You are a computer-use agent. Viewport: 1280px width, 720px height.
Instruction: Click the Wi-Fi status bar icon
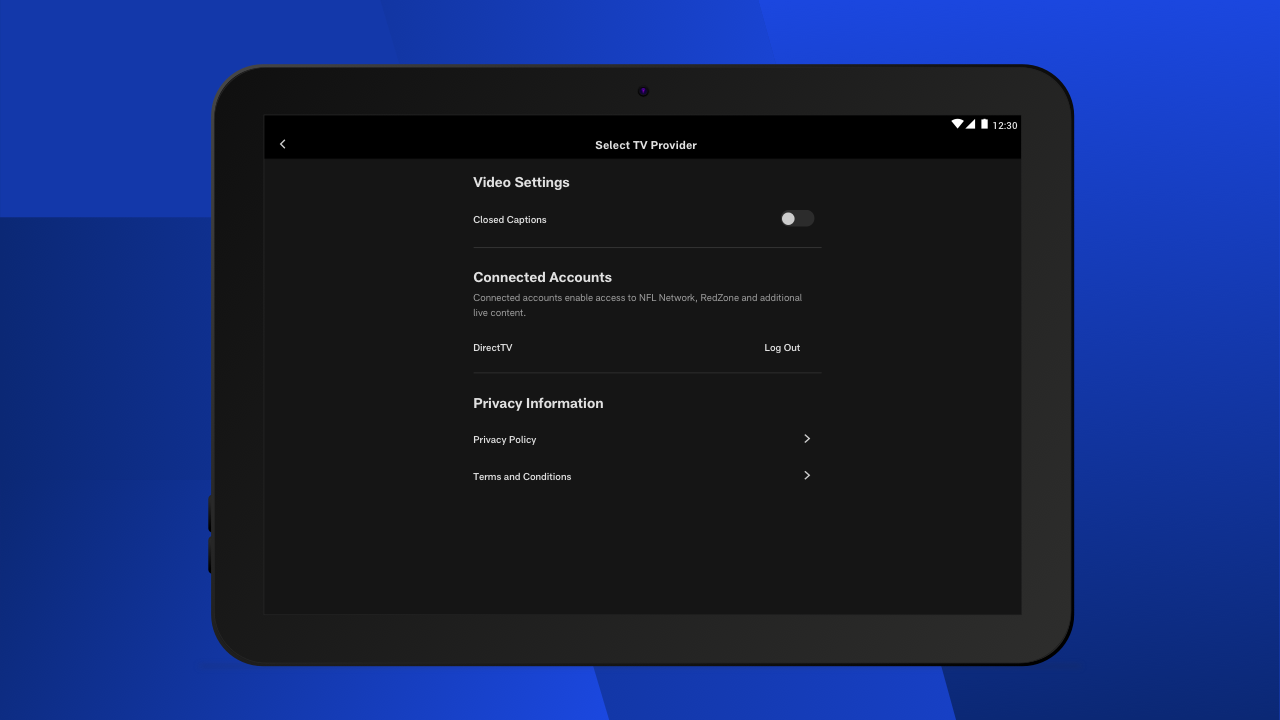pyautogui.click(x=957, y=124)
